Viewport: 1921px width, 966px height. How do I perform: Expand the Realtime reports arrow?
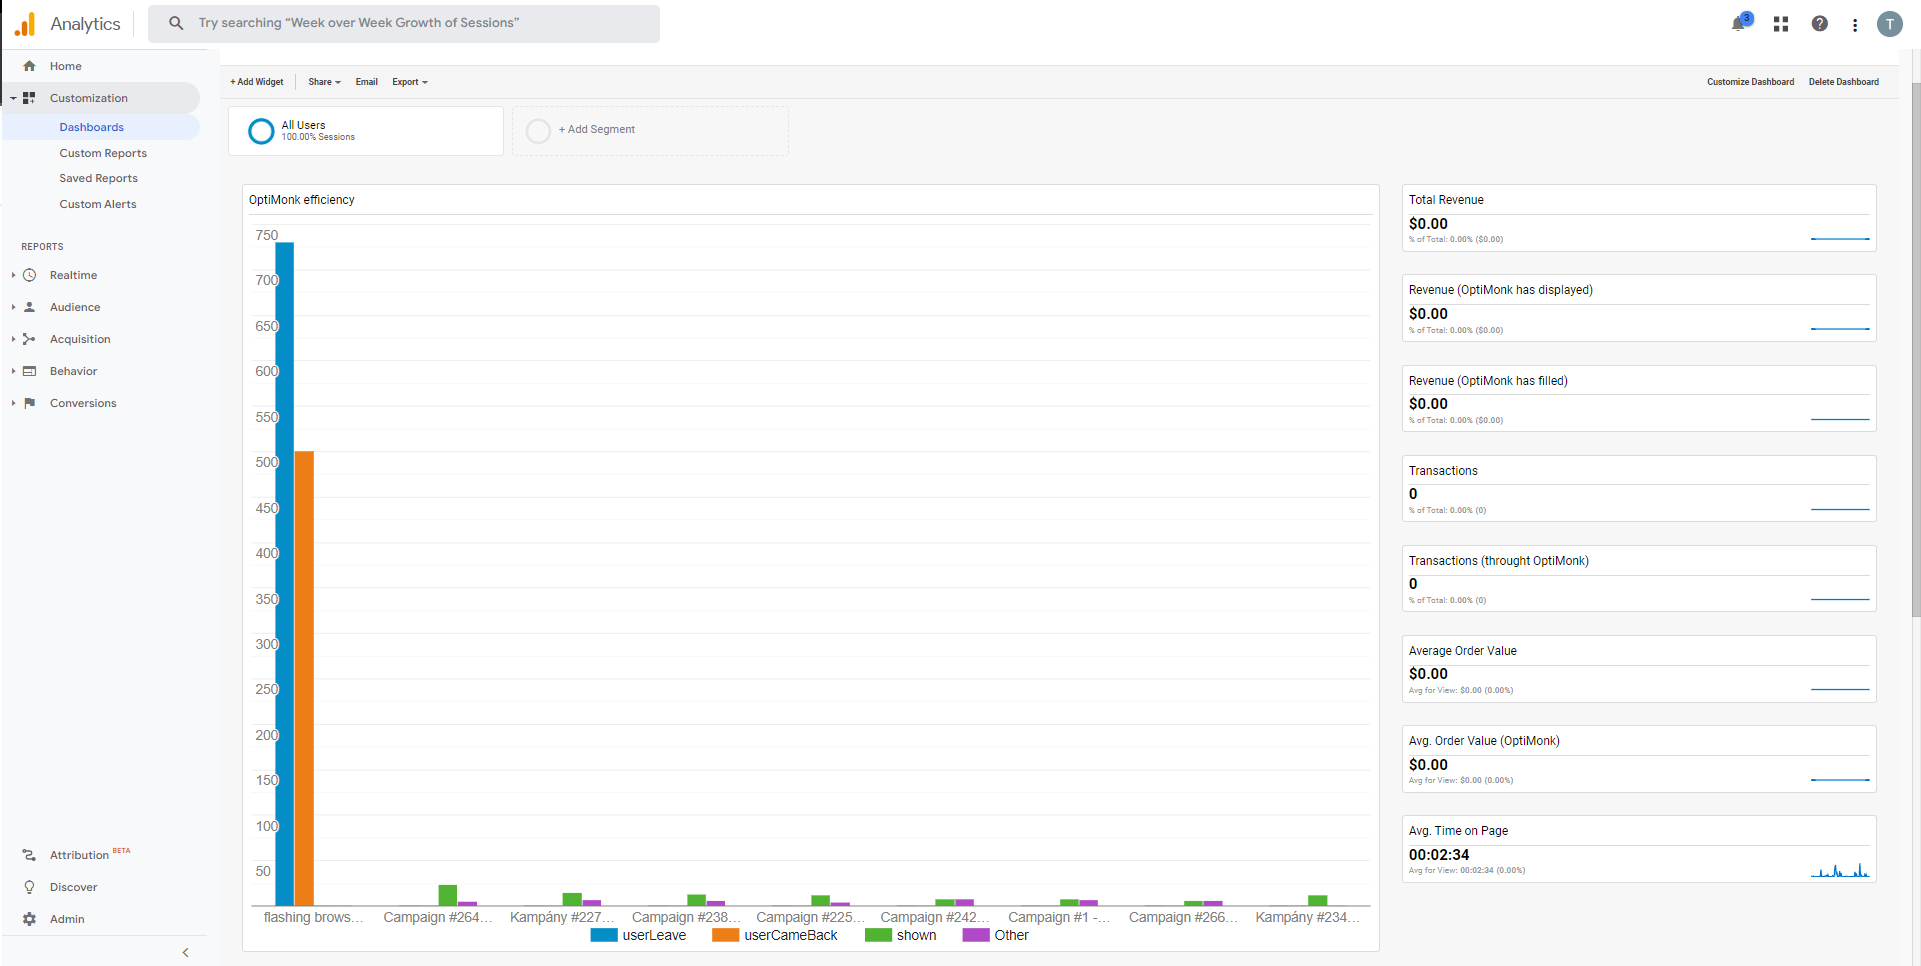13,275
